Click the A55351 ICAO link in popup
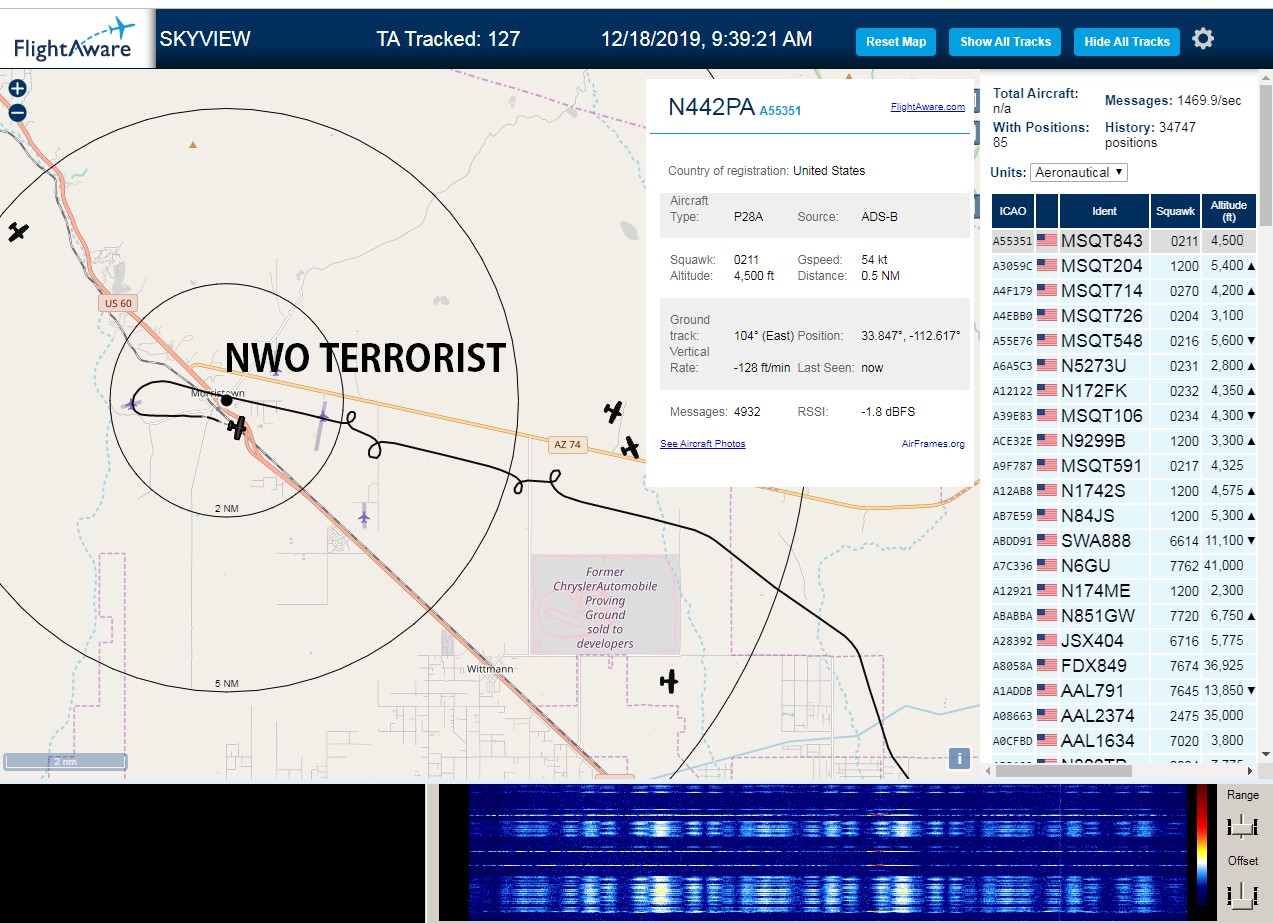 coord(780,111)
